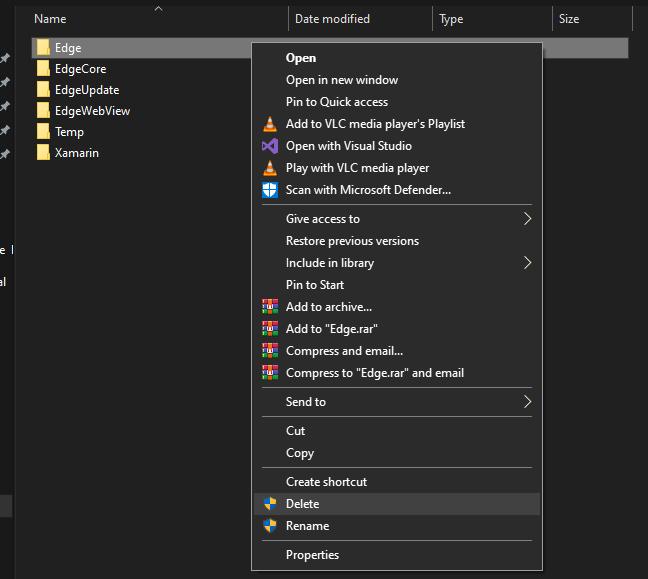Click the WinRAR icon beside Compress and email
This screenshot has height=579, width=648.
[x=269, y=351]
